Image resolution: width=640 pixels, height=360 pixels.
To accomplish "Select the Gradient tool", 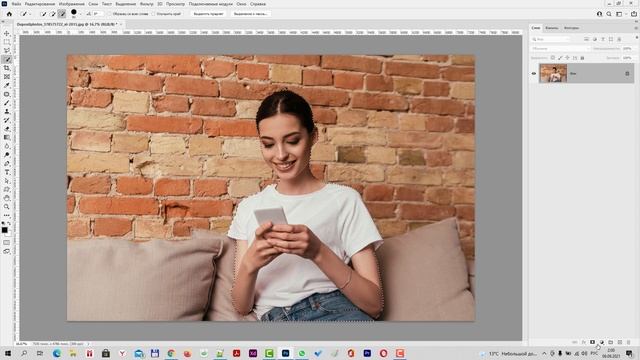I will point(7,138).
